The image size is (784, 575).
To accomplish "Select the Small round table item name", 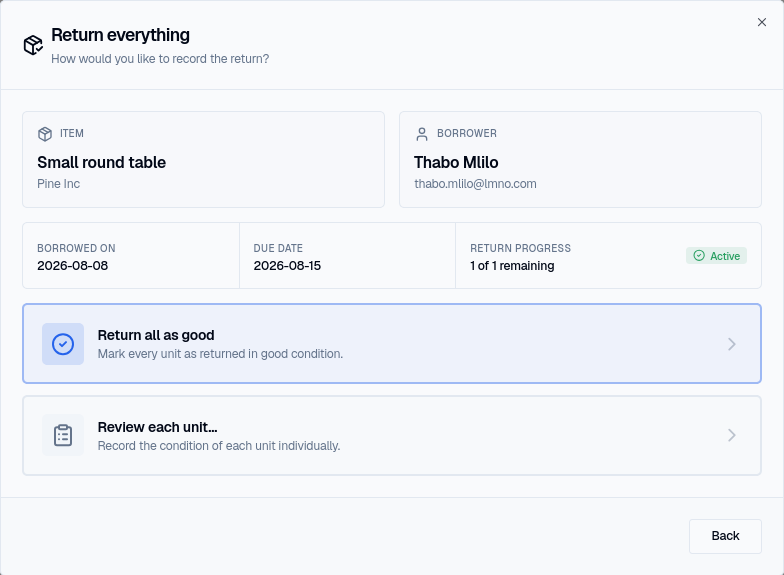I will [x=102, y=162].
